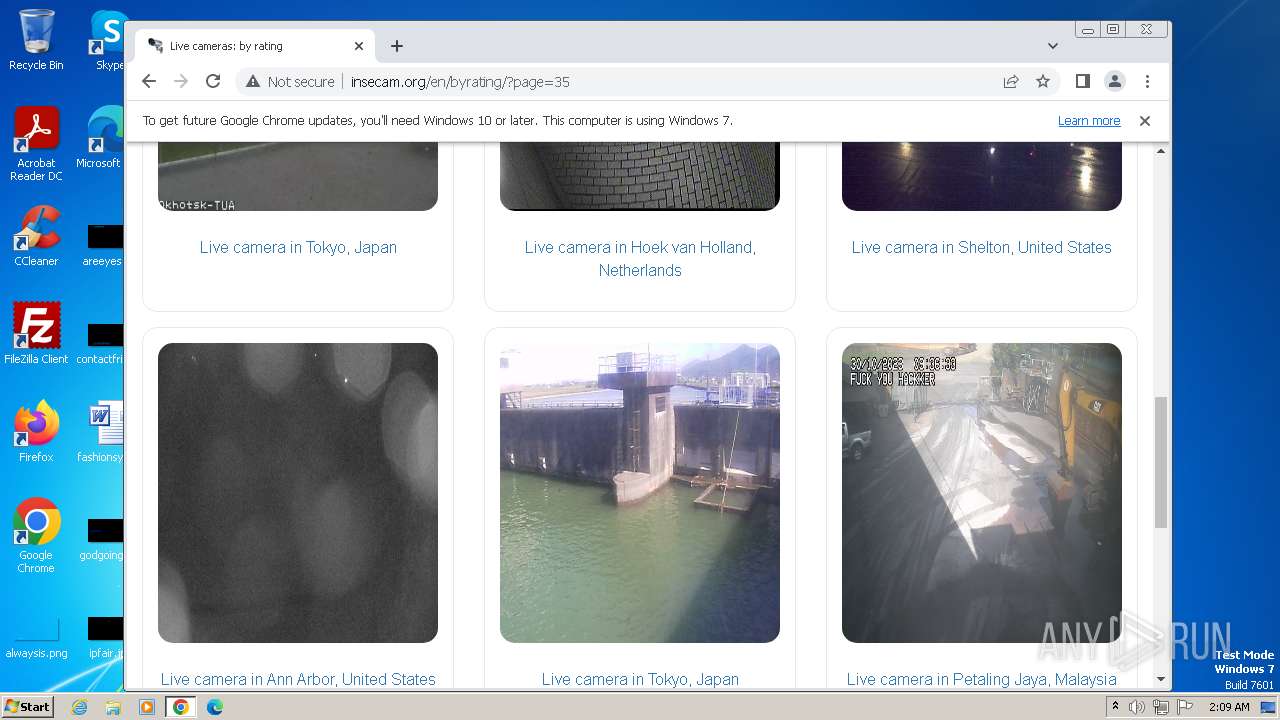Click the page vertical scrollbar thumb
Screen dimensions: 1280x720
point(1161,462)
